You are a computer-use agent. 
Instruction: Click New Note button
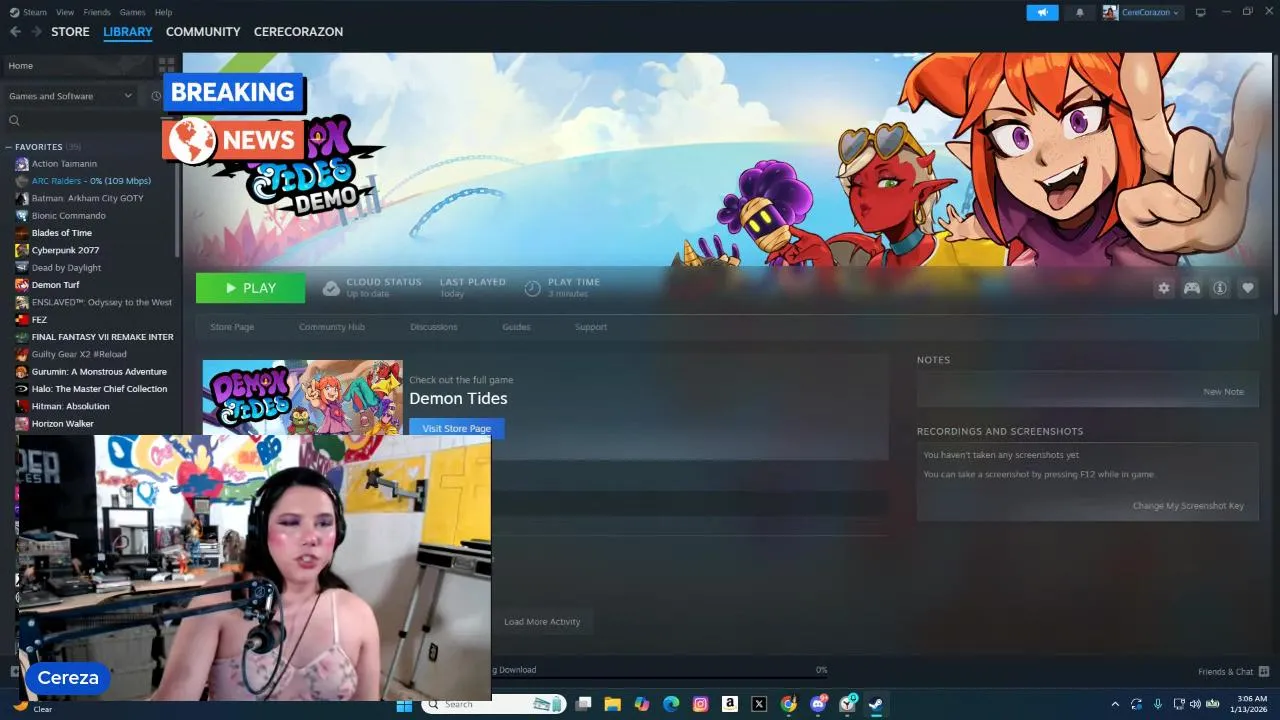pos(1223,392)
